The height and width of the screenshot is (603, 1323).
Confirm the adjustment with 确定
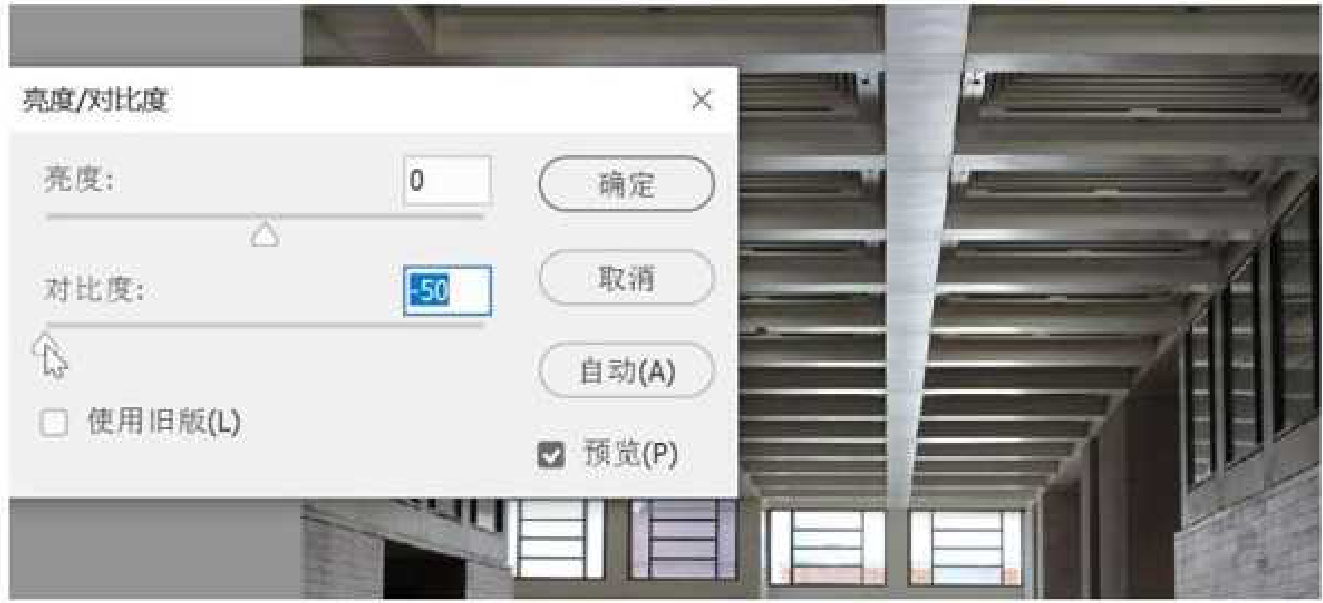coord(627,183)
